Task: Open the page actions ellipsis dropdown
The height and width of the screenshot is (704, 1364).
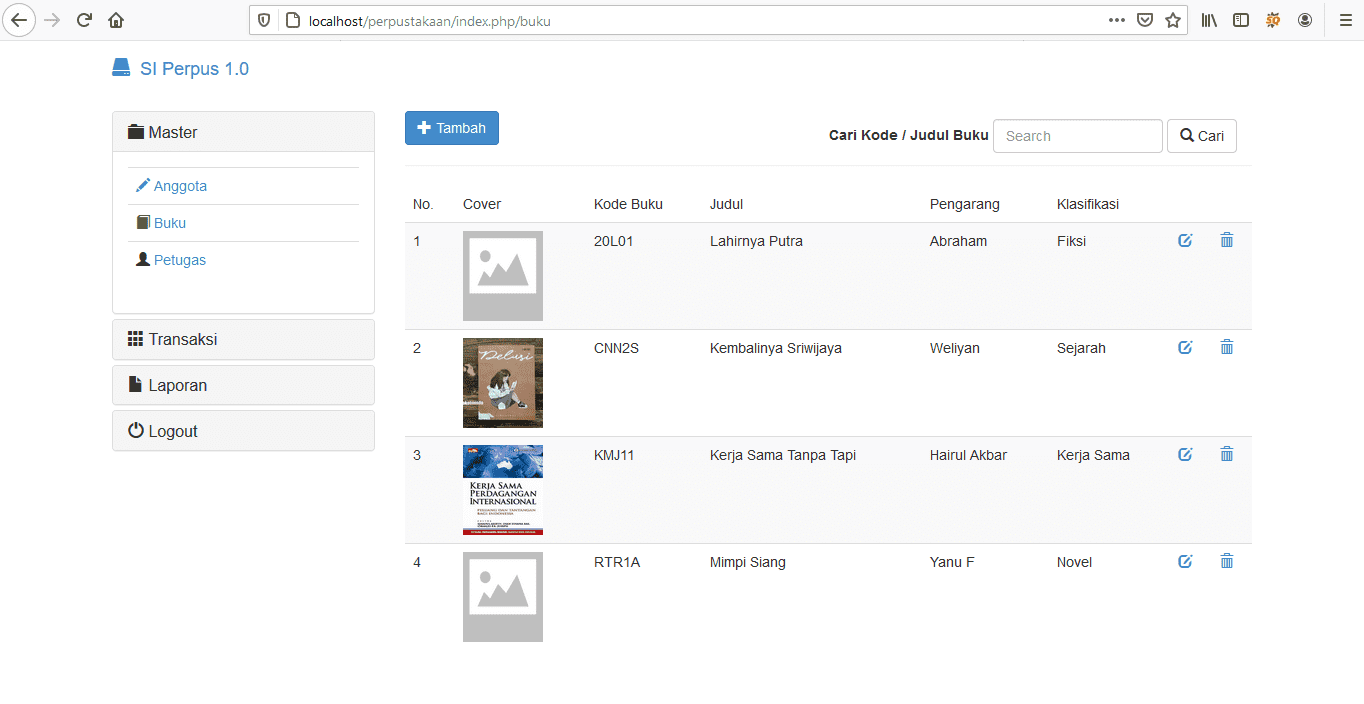Action: coord(1116,19)
